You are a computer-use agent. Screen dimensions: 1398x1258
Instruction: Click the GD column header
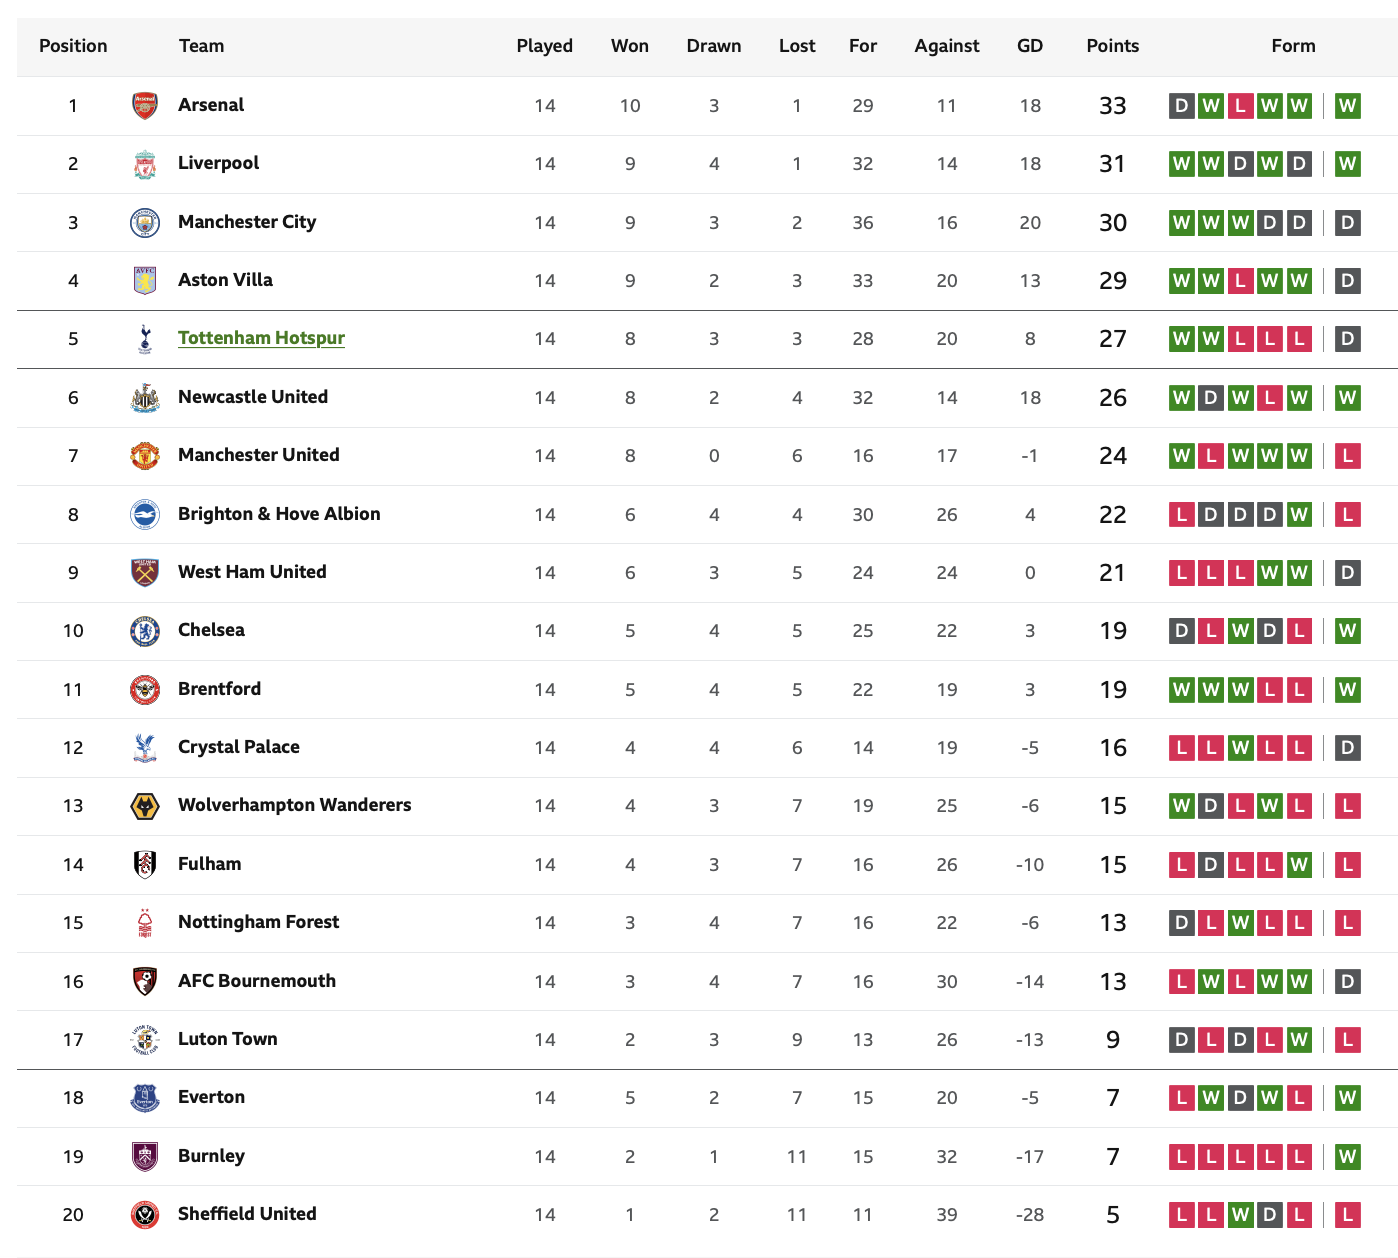click(1030, 46)
